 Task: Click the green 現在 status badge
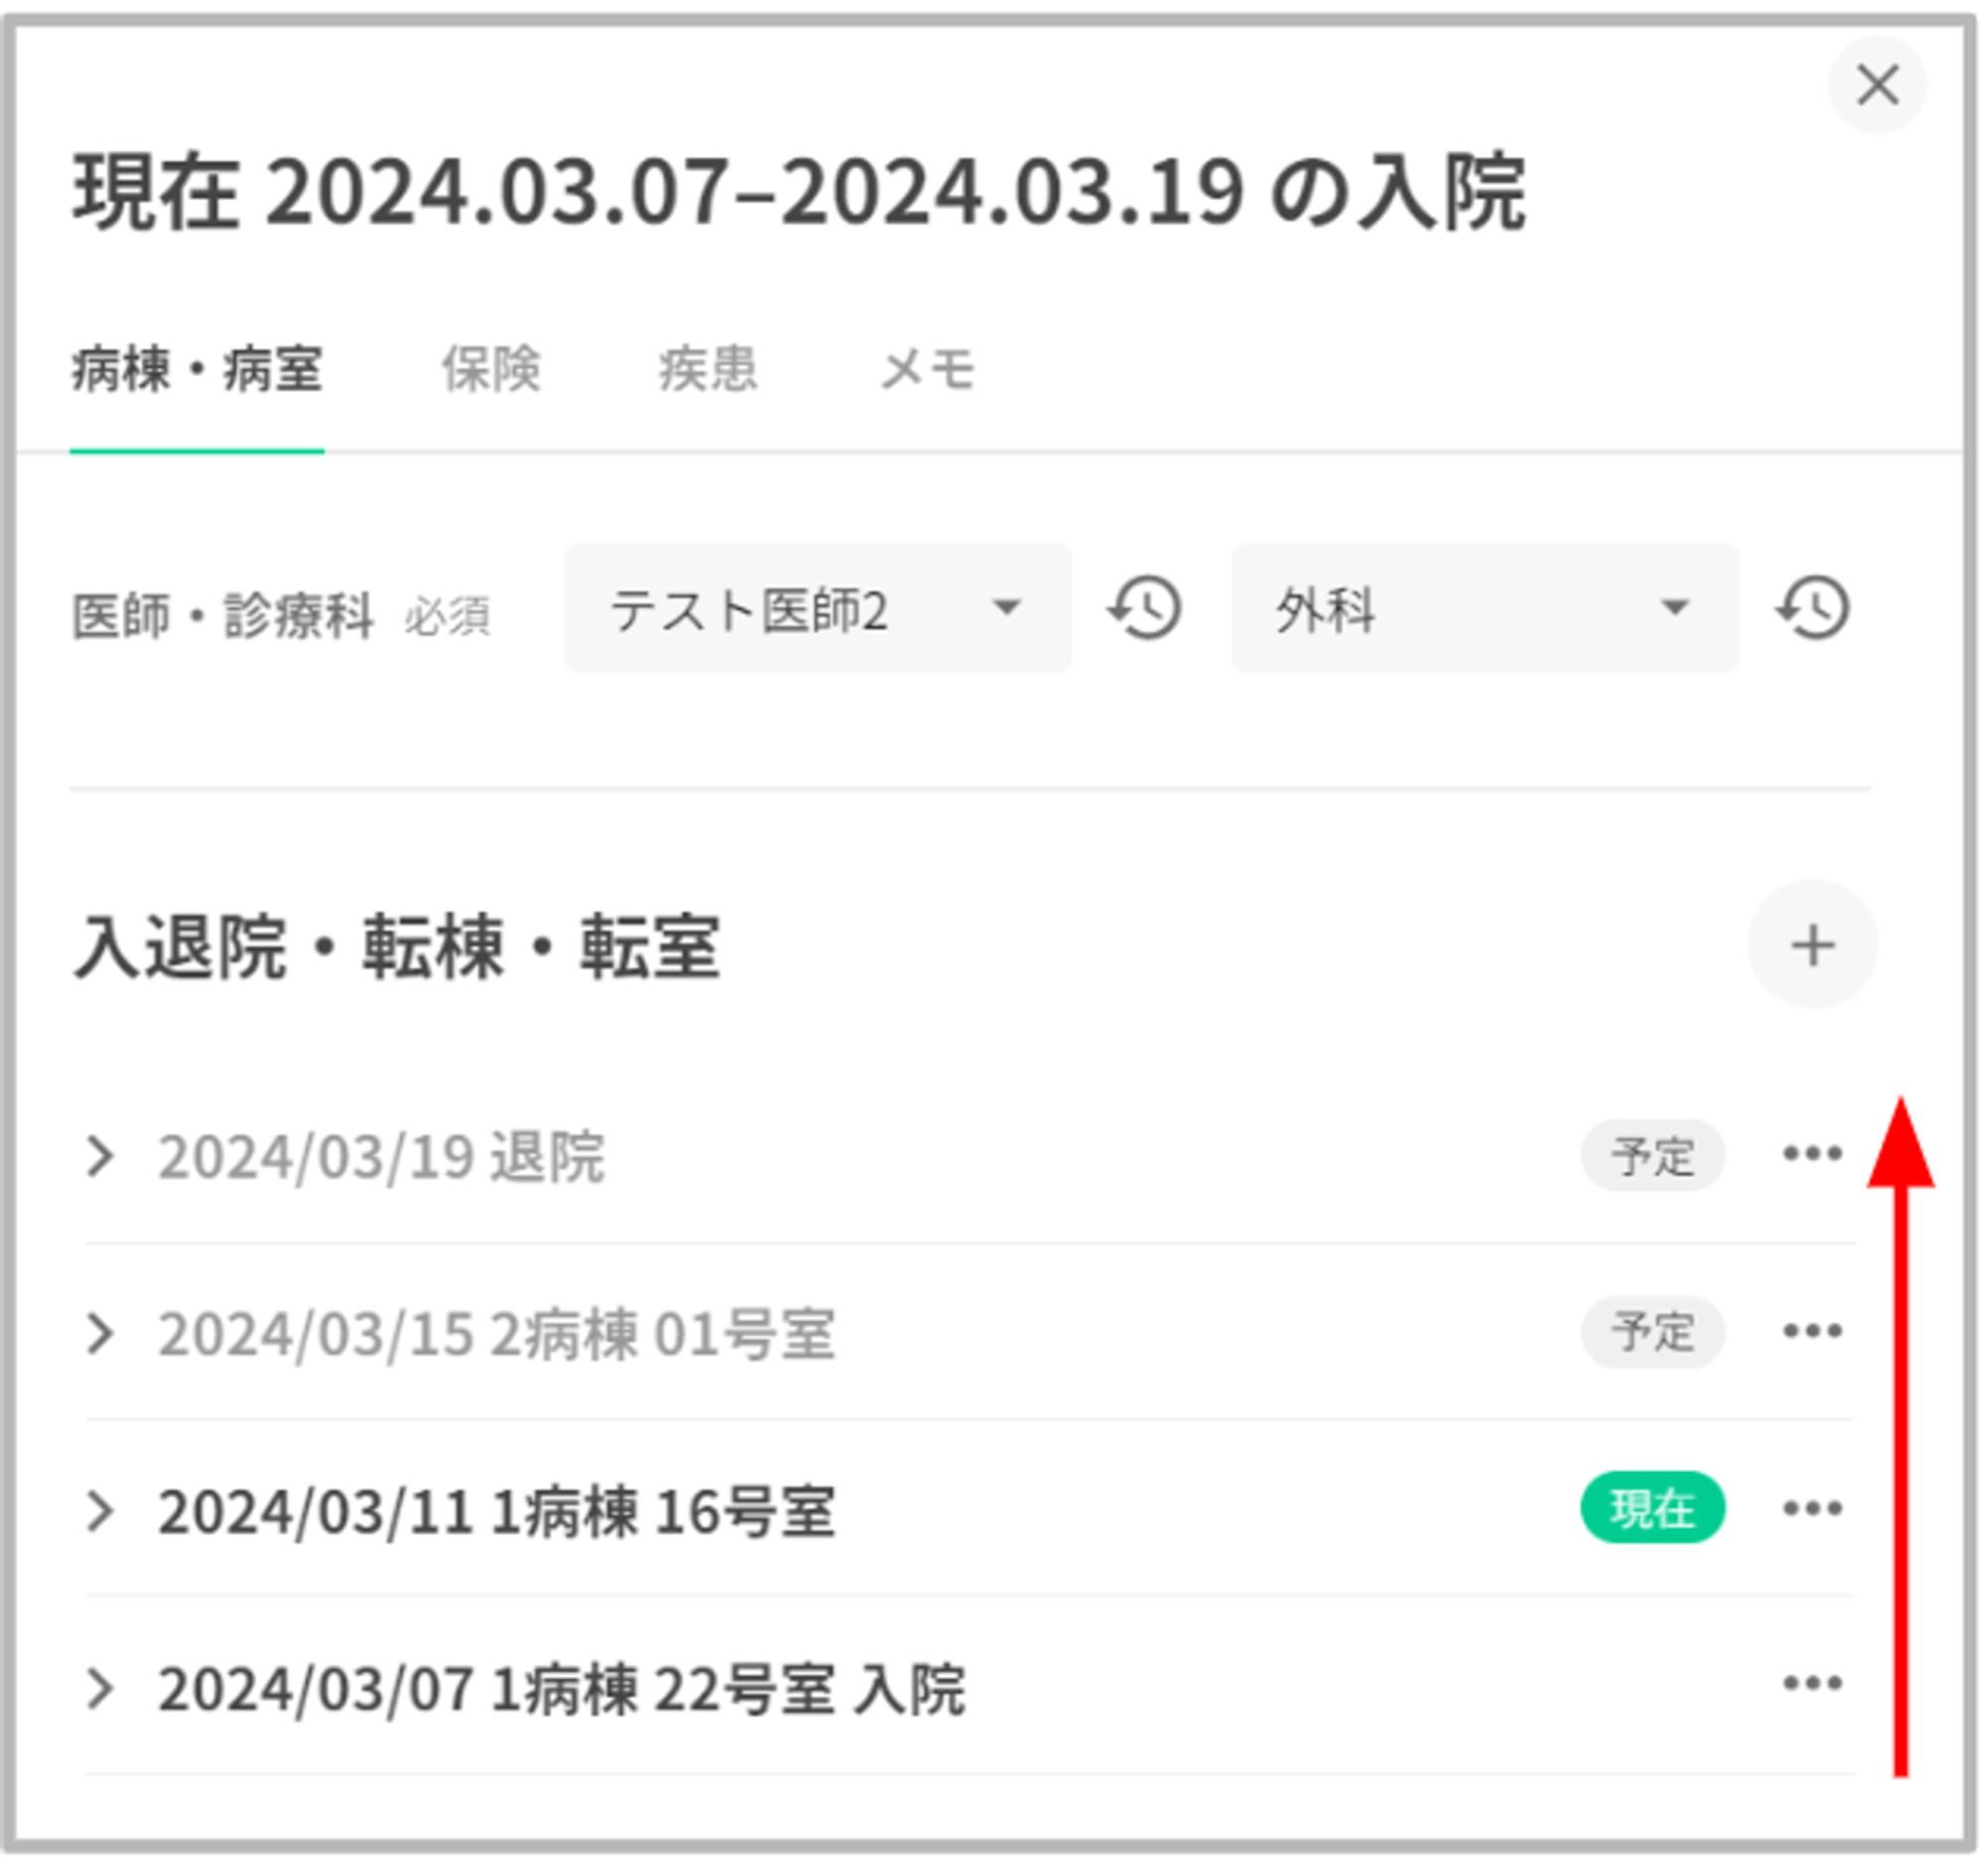1652,1508
